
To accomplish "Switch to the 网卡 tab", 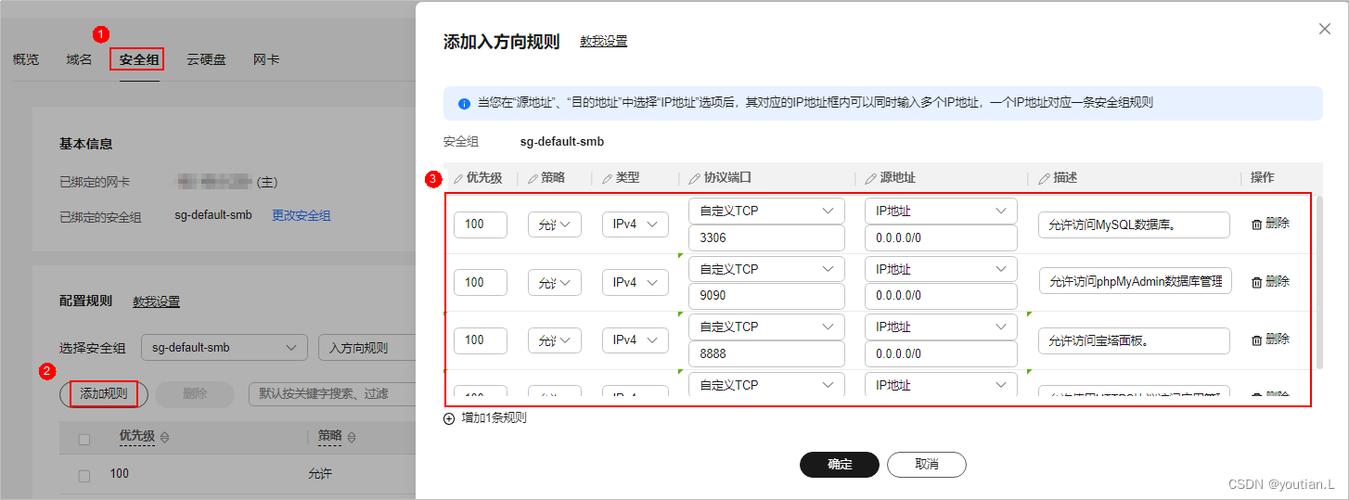I will 266,60.
